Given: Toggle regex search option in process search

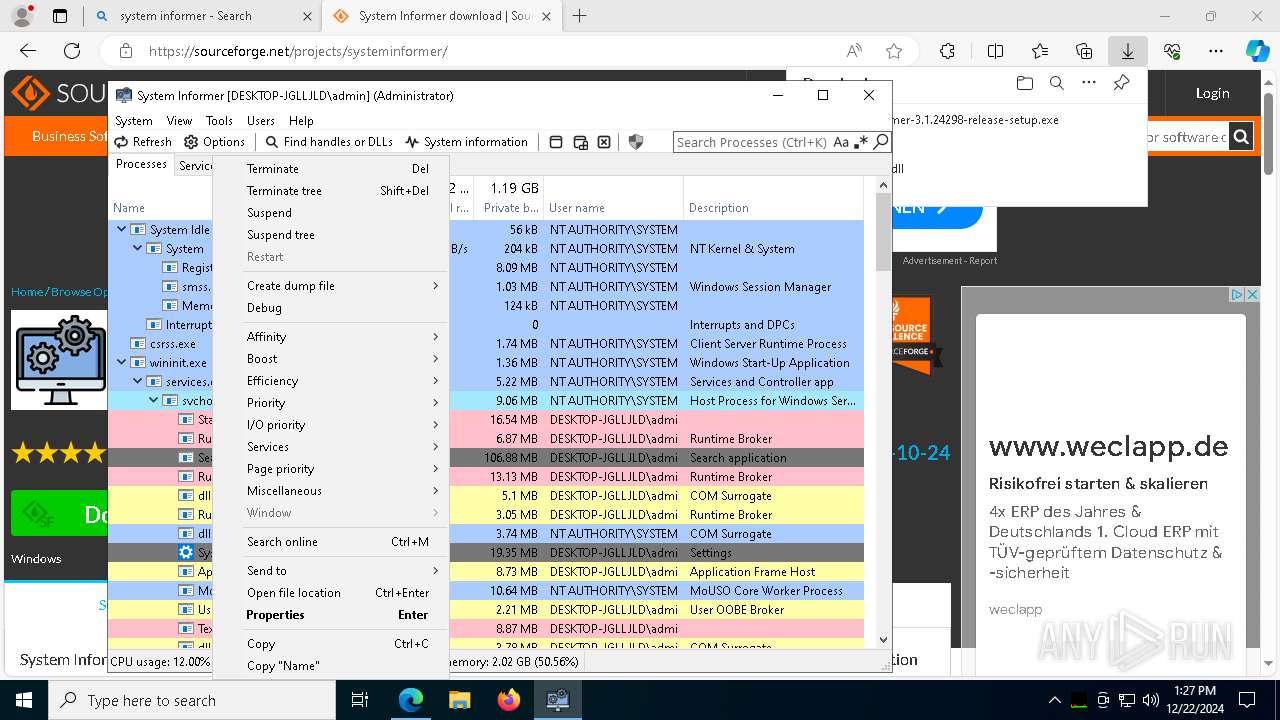Looking at the screenshot, I should (861, 142).
